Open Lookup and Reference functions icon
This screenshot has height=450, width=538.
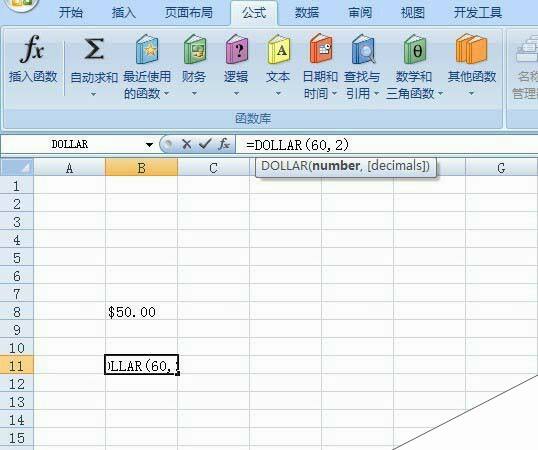tap(363, 49)
